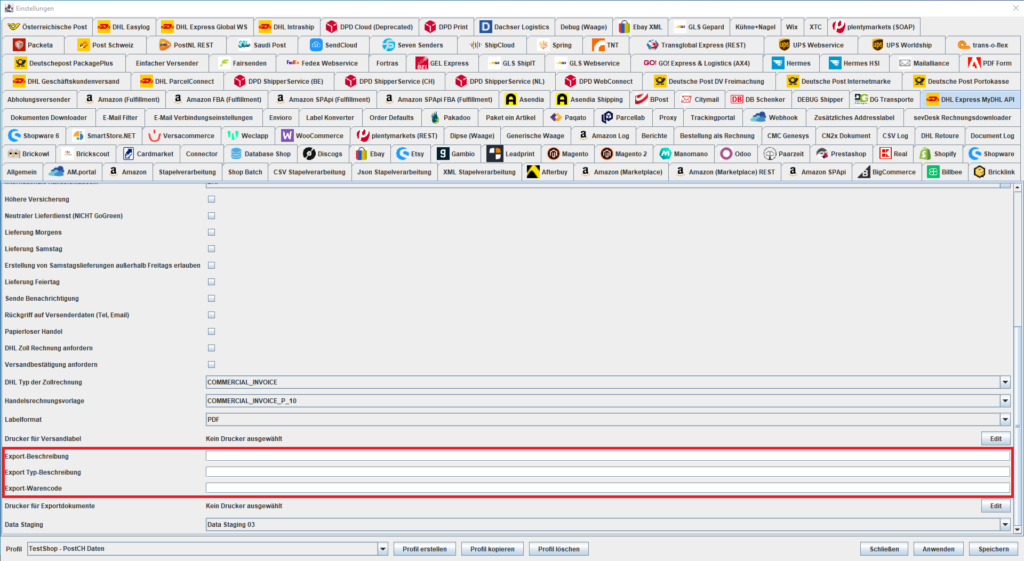Edit Drucker für Versandlabel
Viewport: 1024px width, 561px height.
point(995,439)
